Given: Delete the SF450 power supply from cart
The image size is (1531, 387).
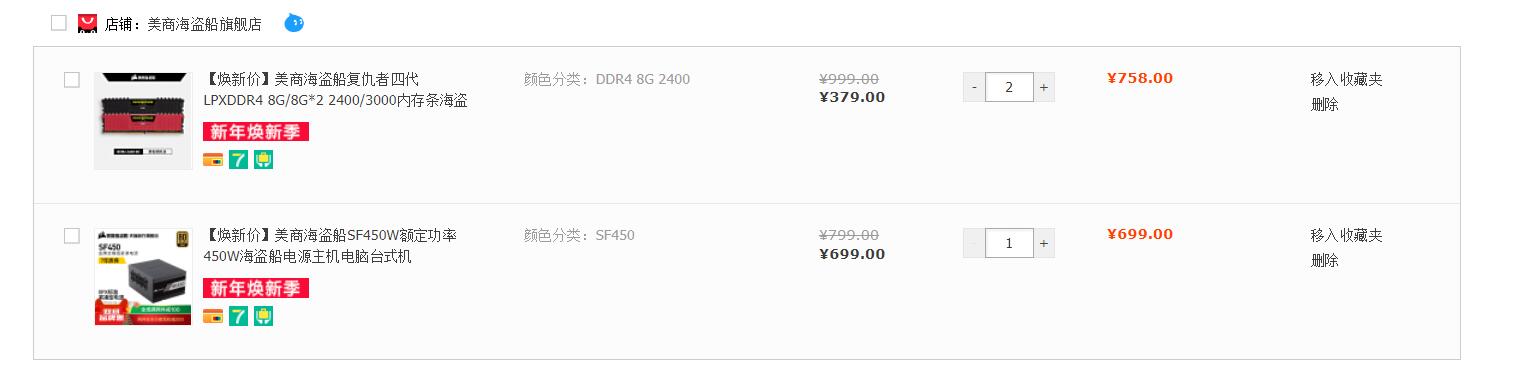Looking at the screenshot, I should [1324, 260].
